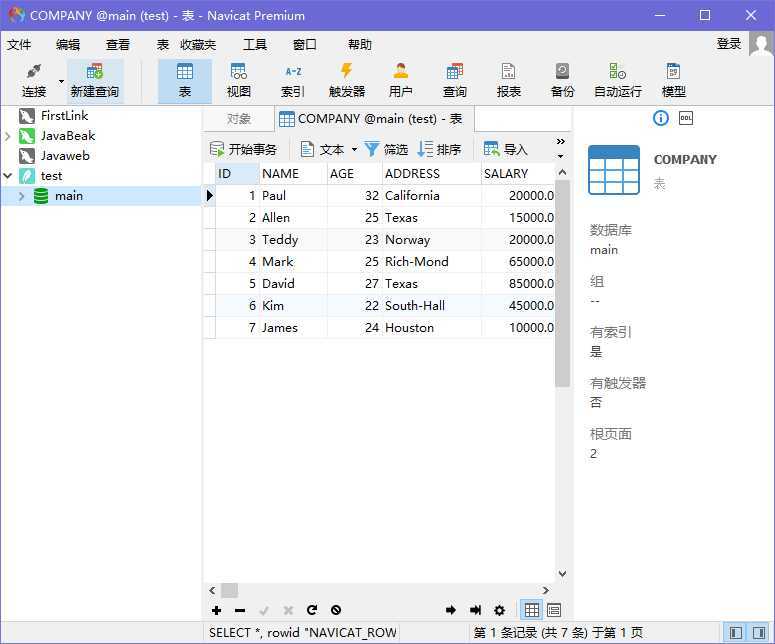Select the Rich-Mond address cell
775x644 pixels.
pyautogui.click(x=432, y=261)
